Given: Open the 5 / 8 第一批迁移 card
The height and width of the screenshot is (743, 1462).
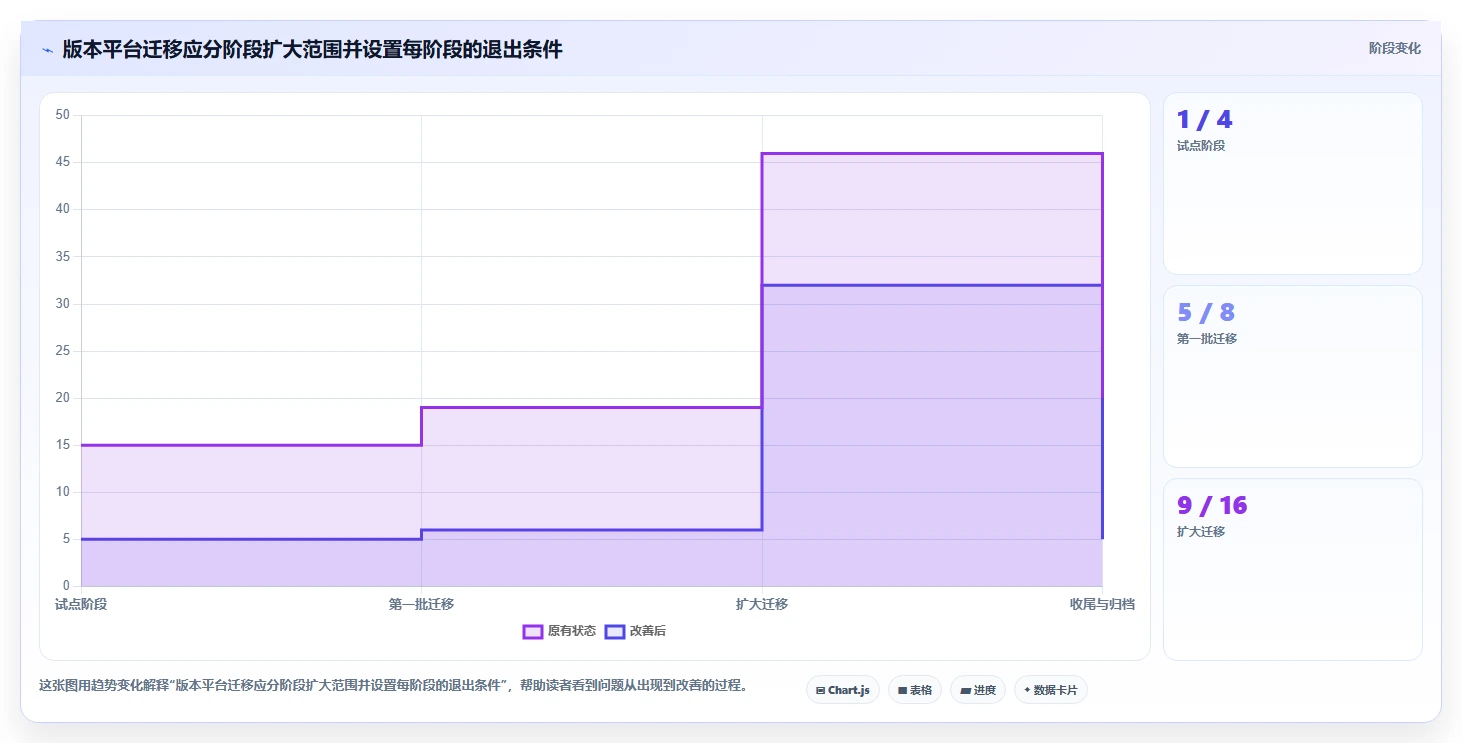Looking at the screenshot, I should pos(1293,376).
